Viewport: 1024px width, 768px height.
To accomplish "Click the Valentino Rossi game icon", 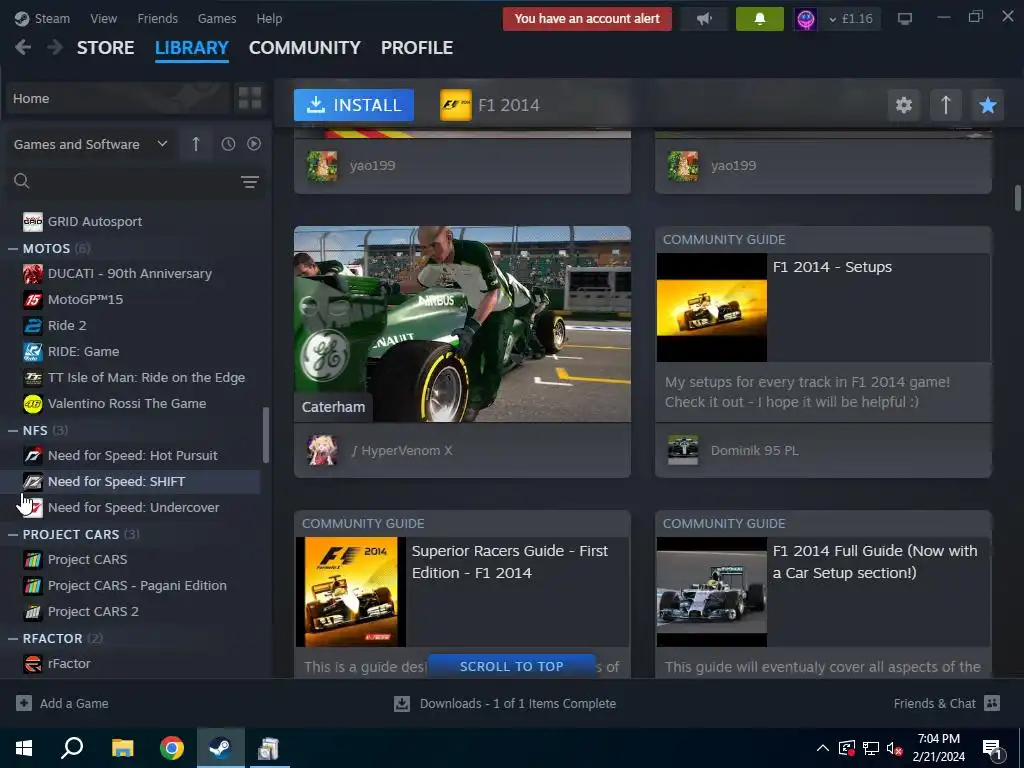I will [x=33, y=404].
